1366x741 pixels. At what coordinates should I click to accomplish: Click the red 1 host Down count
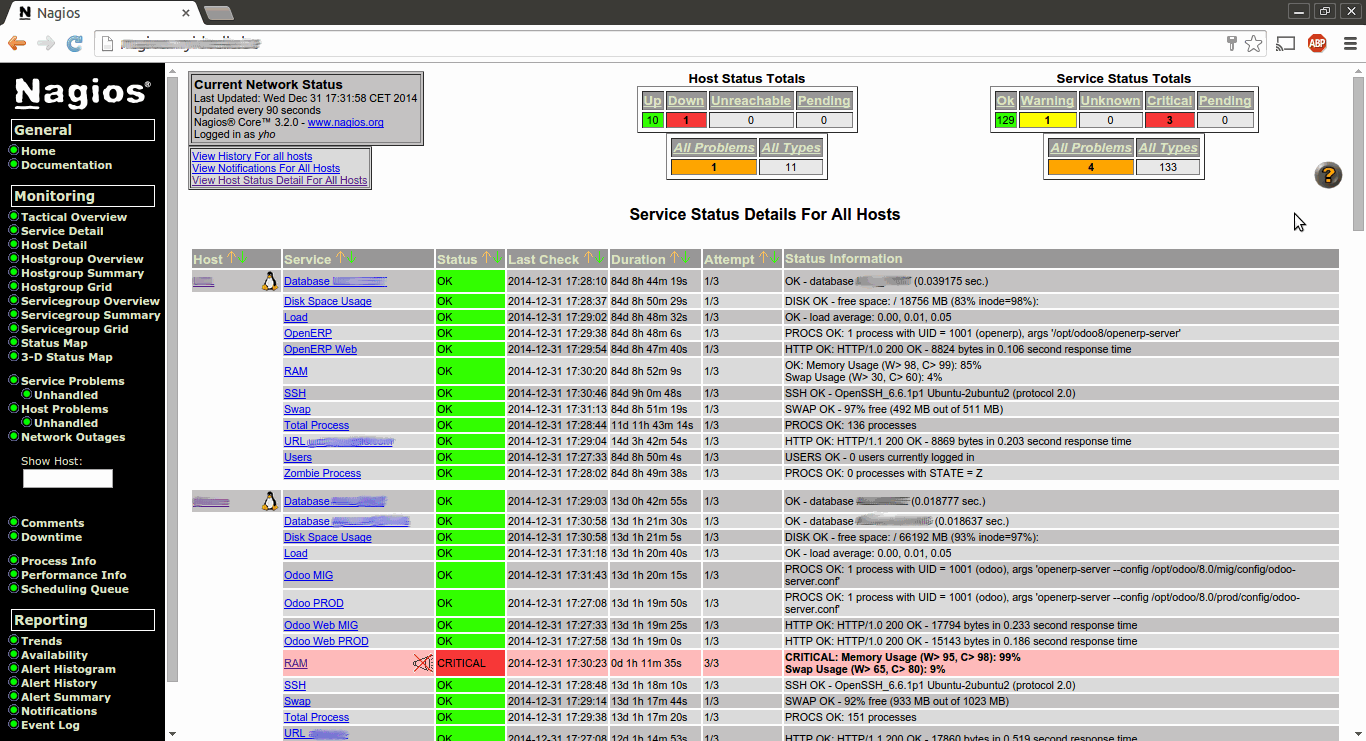[x=686, y=120]
